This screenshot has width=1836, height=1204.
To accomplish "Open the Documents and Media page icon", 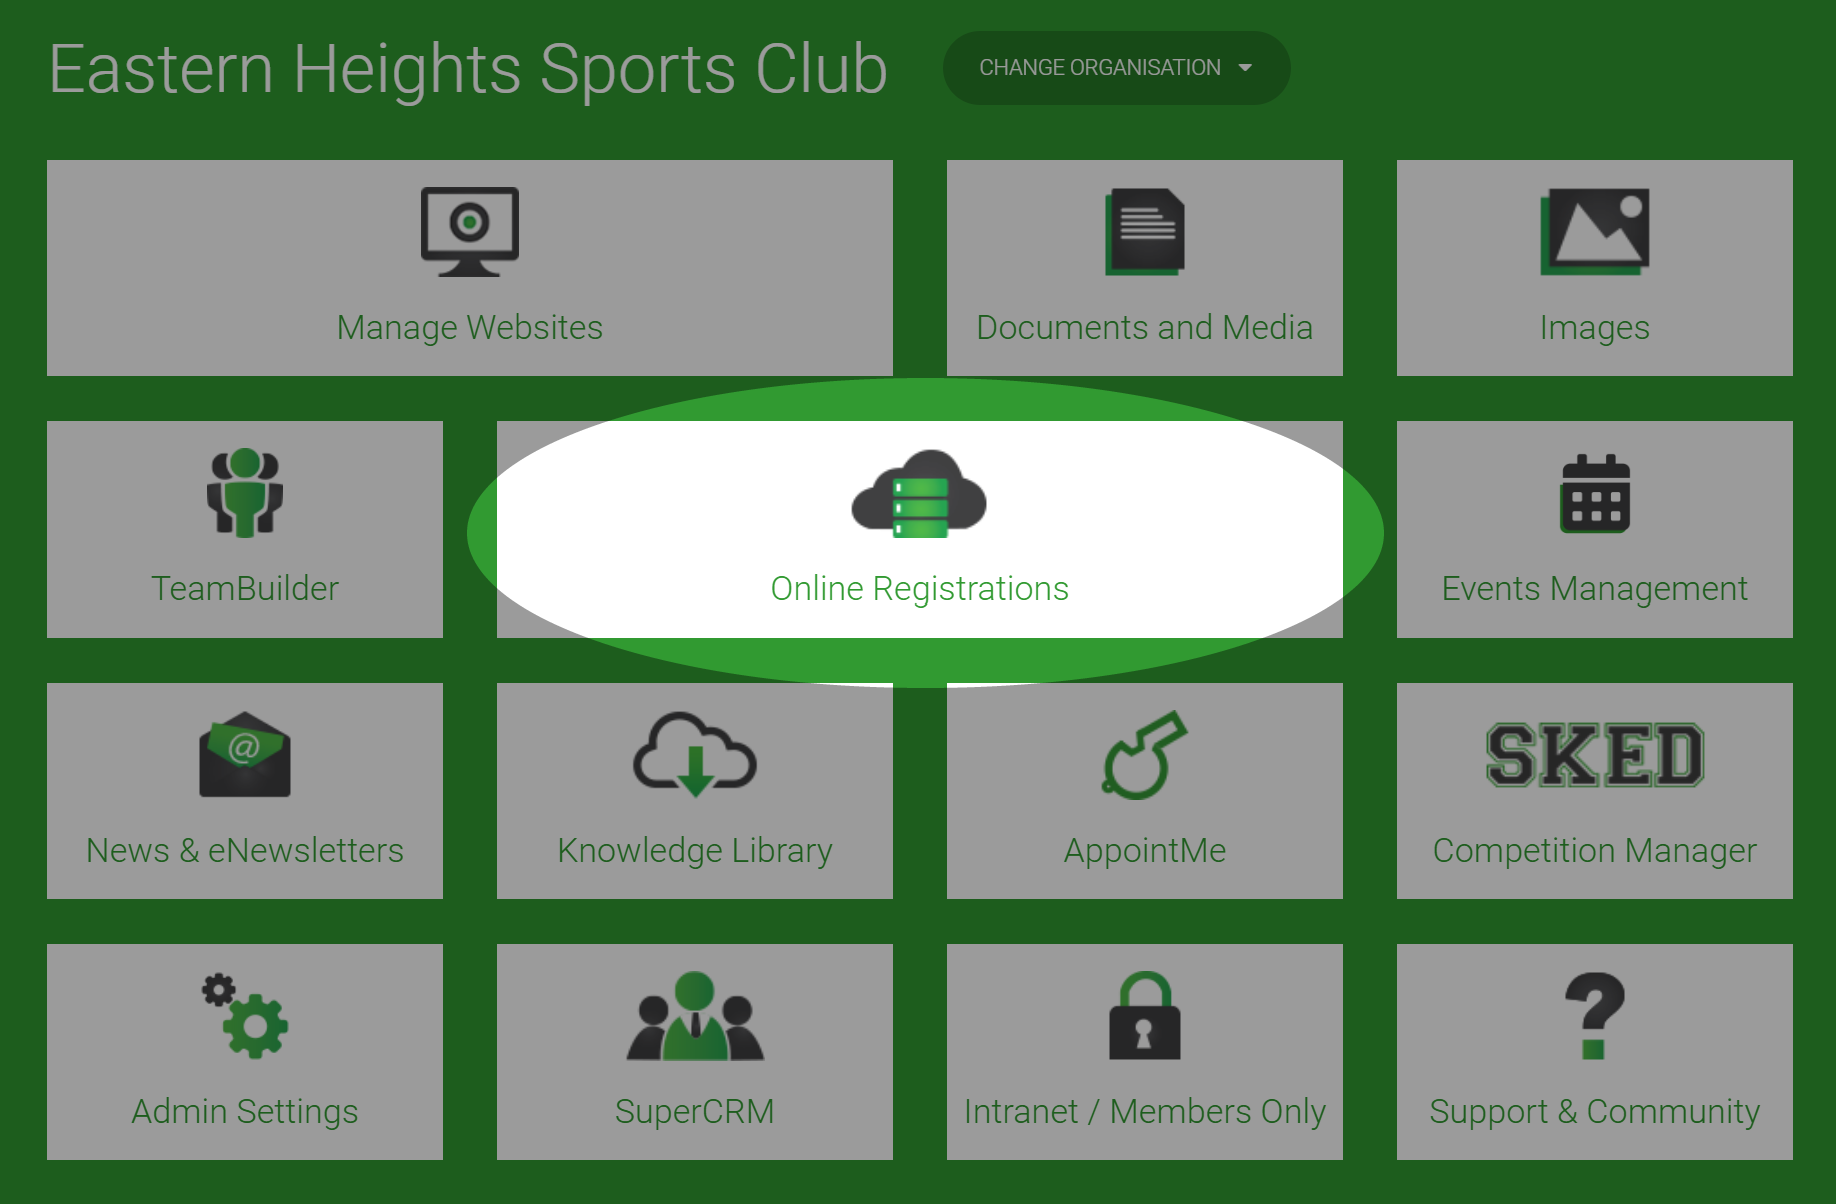I will coord(1145,232).
